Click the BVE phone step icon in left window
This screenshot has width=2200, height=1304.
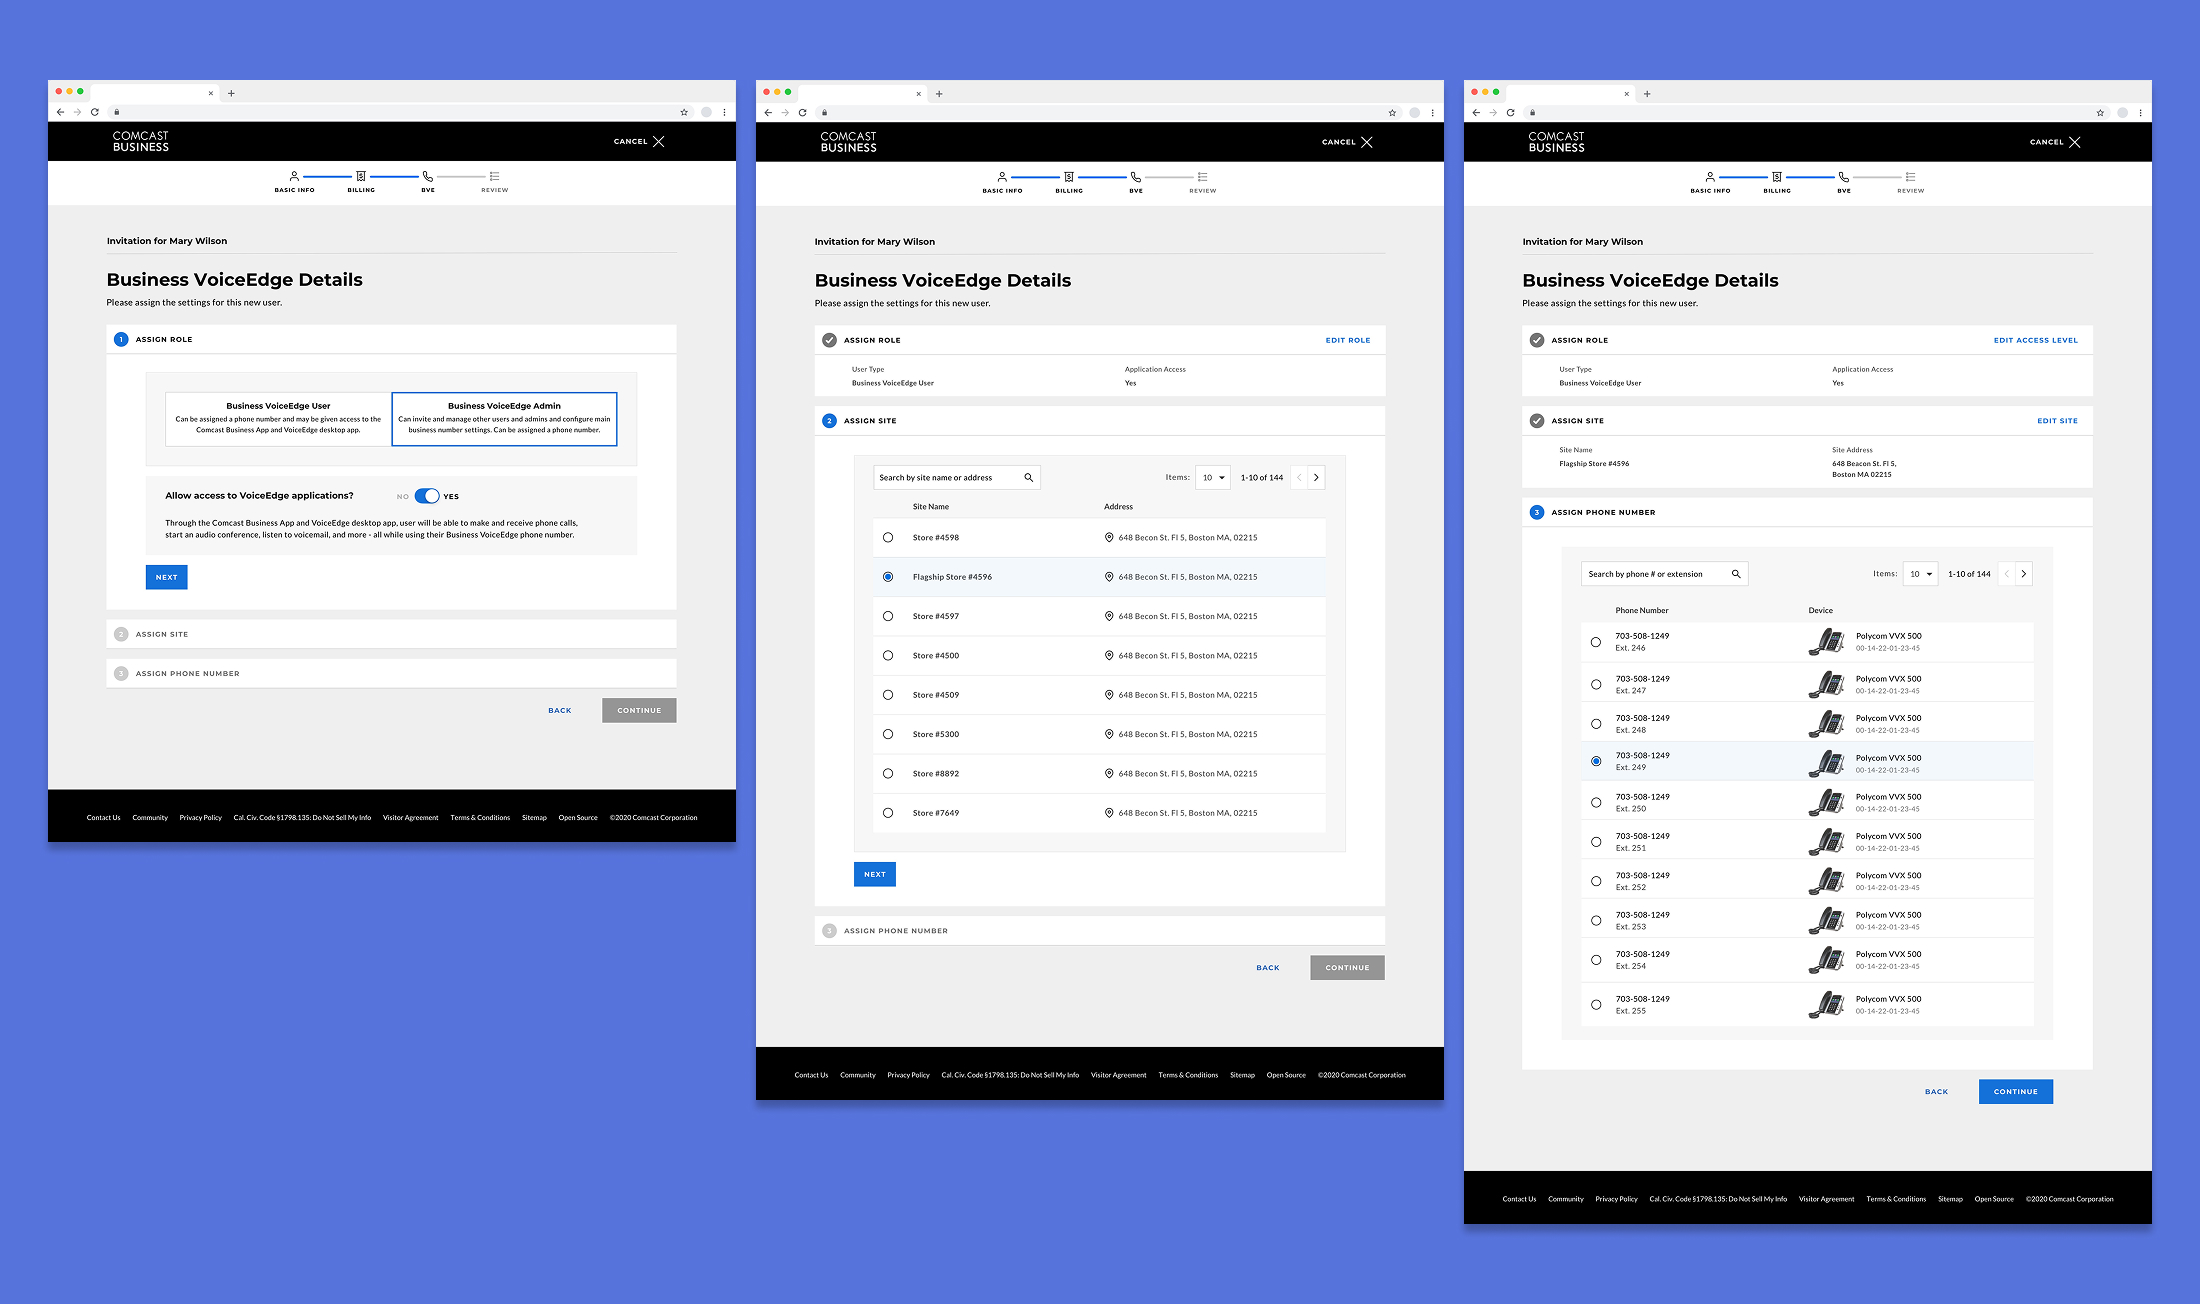pos(428,176)
